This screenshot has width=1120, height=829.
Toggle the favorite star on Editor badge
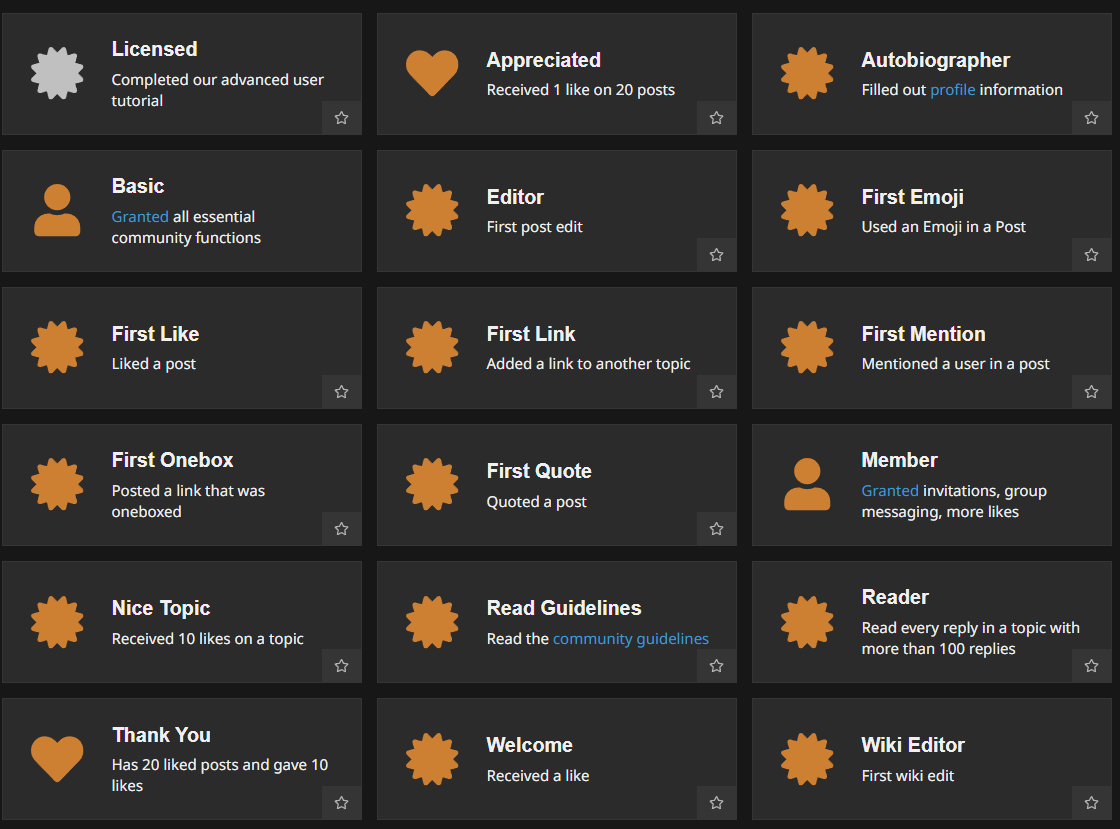[x=716, y=255]
